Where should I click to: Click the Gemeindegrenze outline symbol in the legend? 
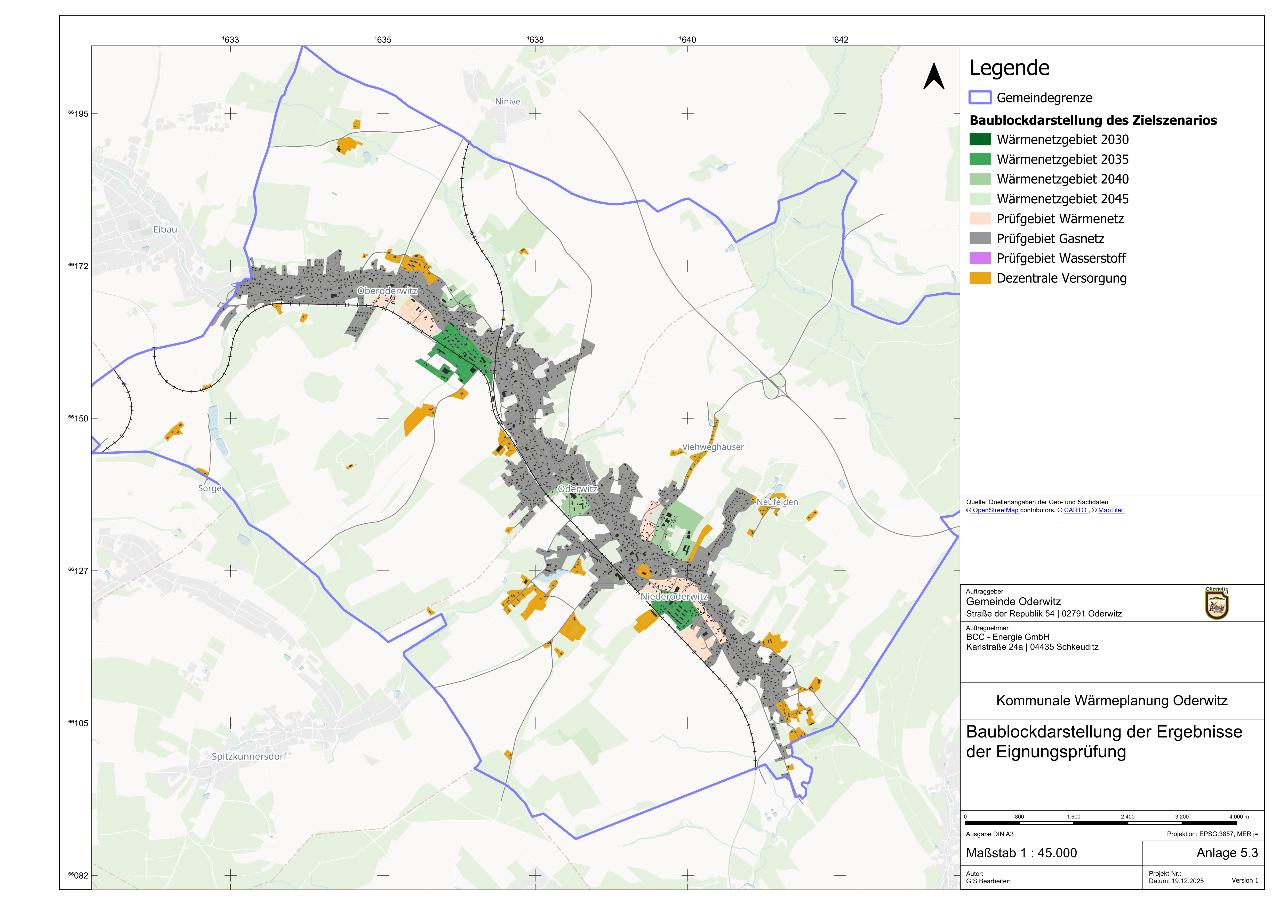[x=980, y=98]
